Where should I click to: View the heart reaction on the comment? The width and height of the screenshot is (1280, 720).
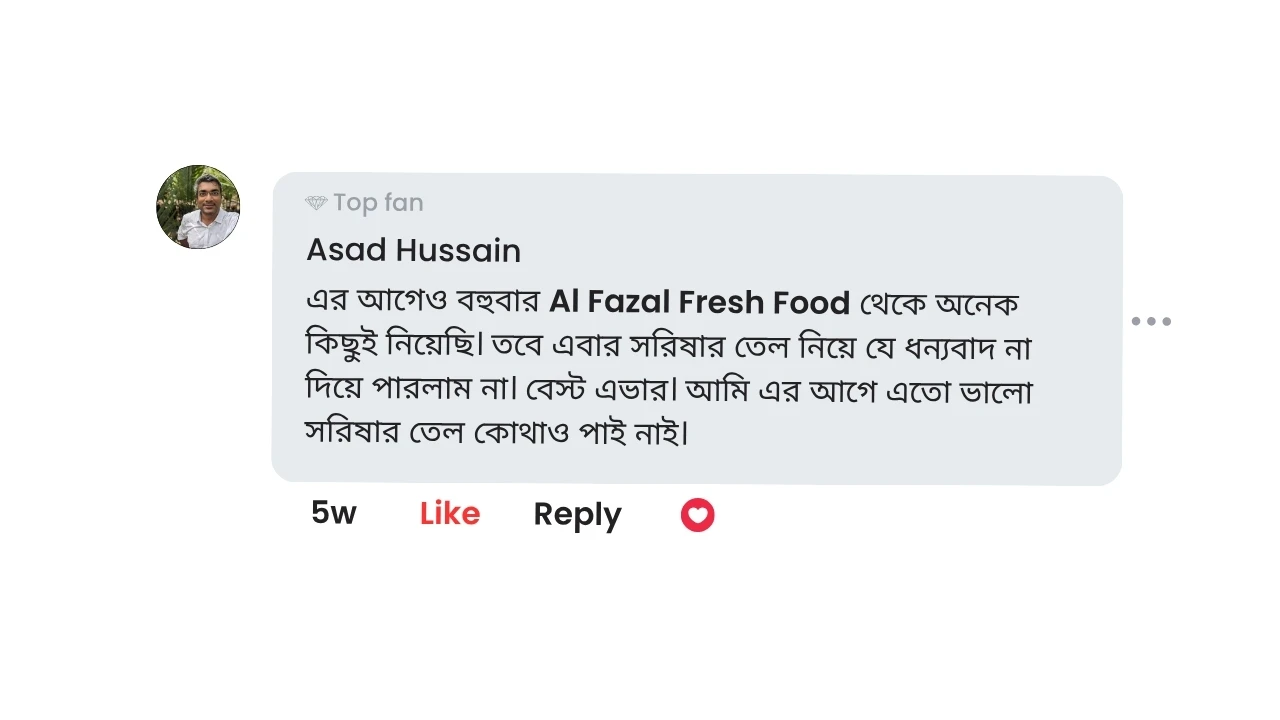click(697, 515)
